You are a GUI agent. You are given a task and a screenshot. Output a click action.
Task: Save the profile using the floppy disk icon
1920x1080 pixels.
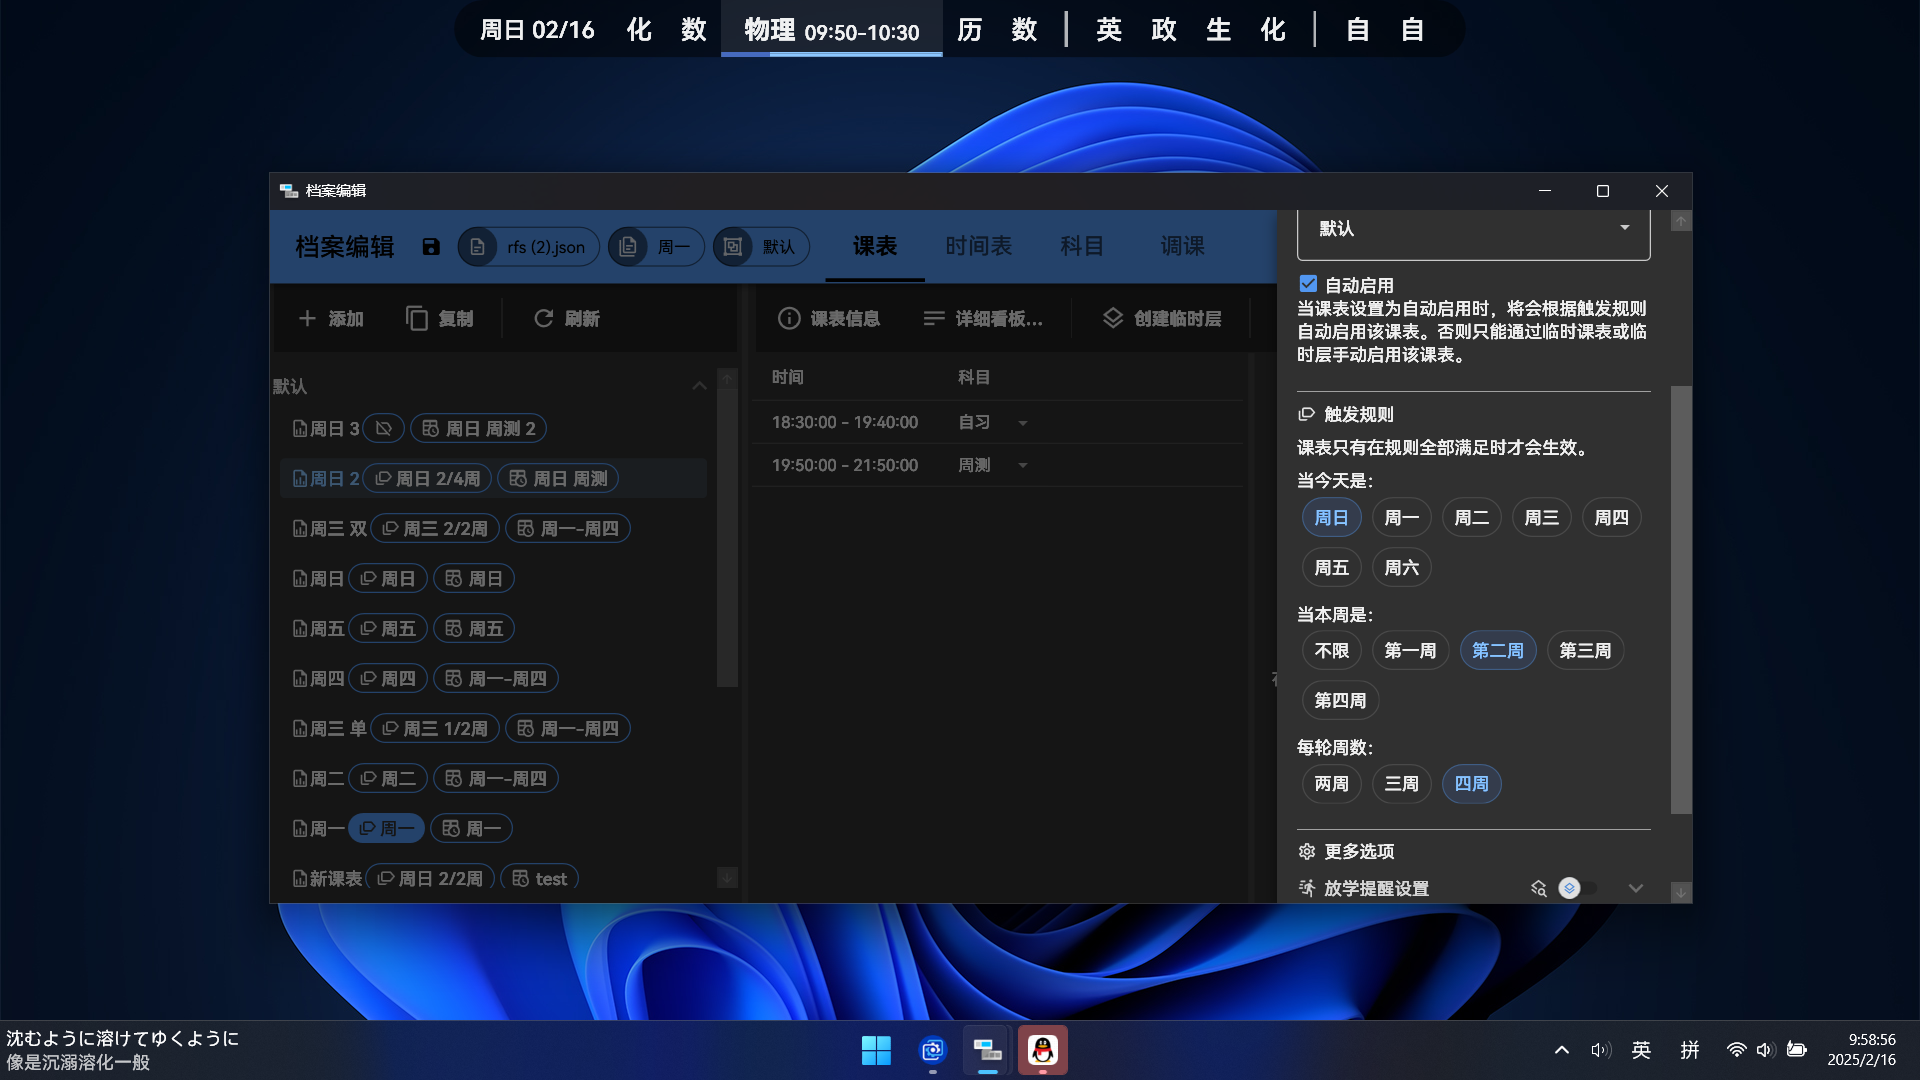(x=431, y=247)
